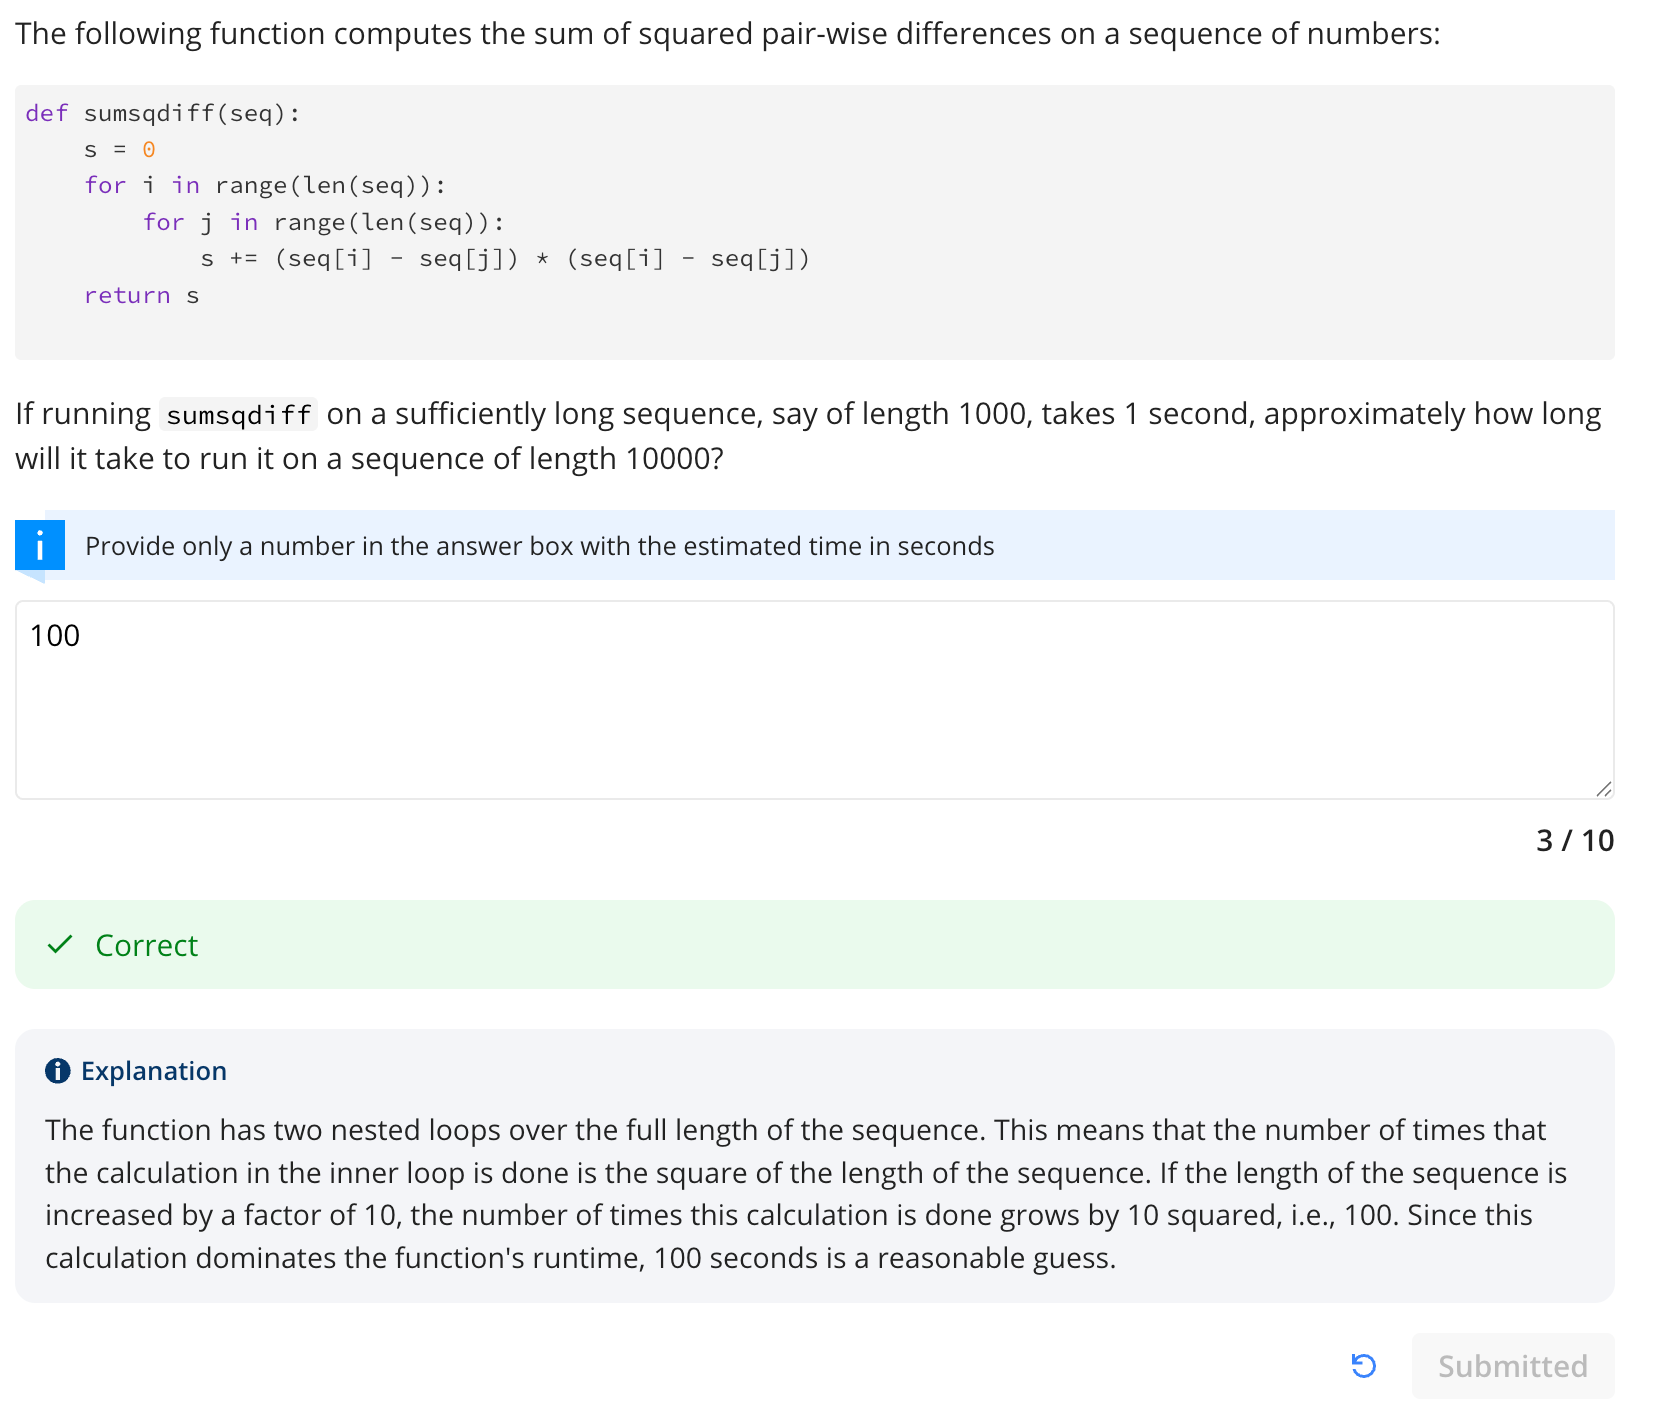Click the blue info icon beside the hint
The width and height of the screenshot is (1660, 1418).
40,546
